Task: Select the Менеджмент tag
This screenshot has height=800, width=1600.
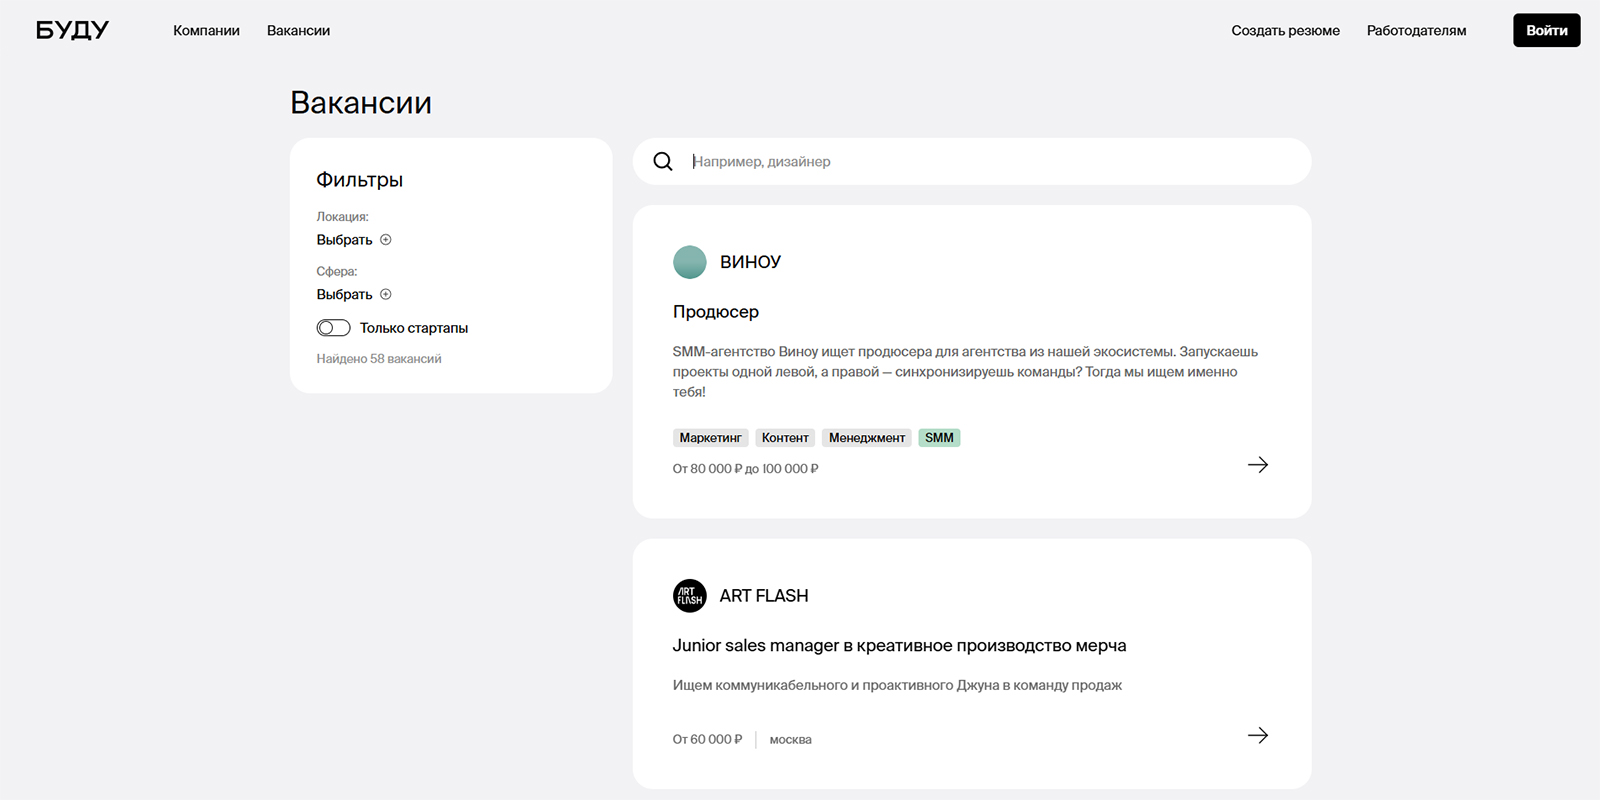Action: (867, 438)
